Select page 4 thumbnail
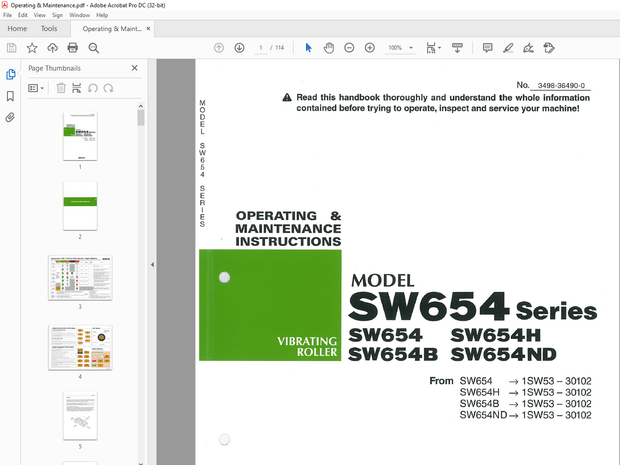 click(80, 348)
